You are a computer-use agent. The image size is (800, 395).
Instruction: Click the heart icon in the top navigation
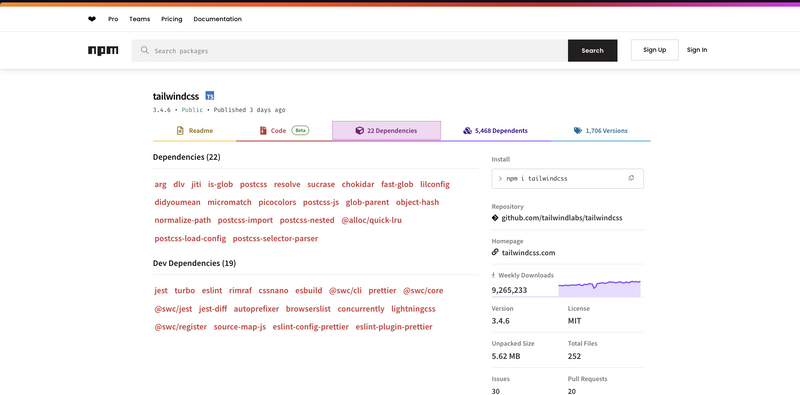click(x=92, y=19)
